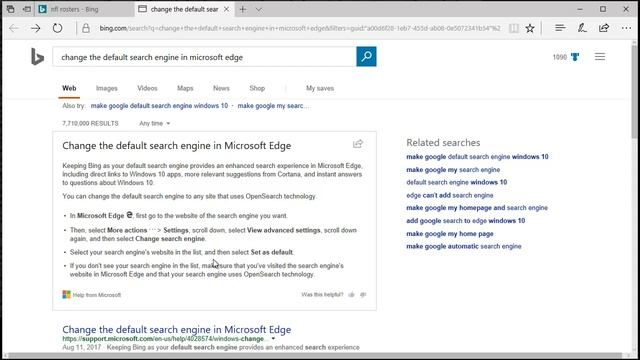
Task: Go forward with the forward arrow
Action: pos(36,28)
